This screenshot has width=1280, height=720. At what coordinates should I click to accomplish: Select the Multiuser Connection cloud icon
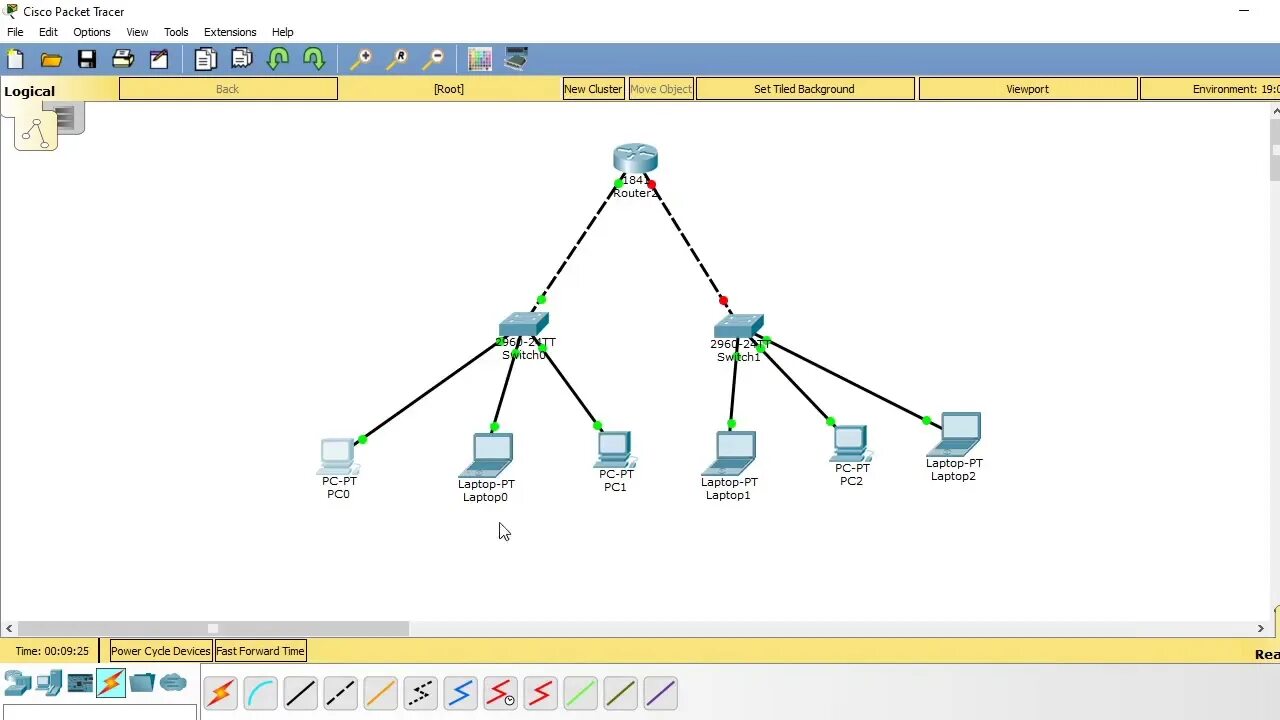[x=173, y=683]
